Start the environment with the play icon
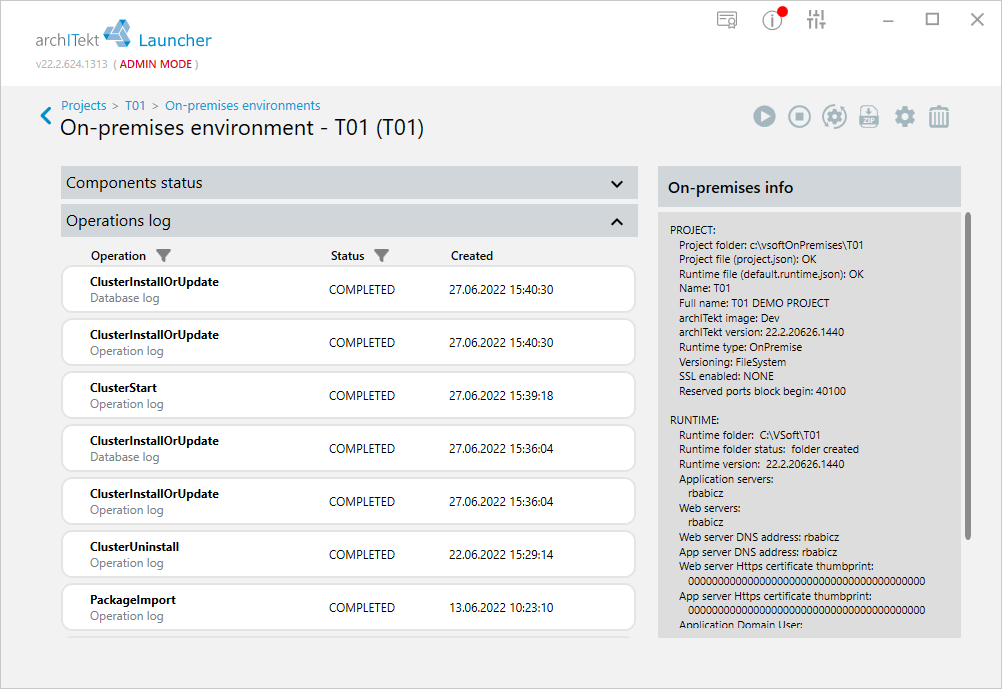Image resolution: width=1002 pixels, height=689 pixels. point(764,116)
